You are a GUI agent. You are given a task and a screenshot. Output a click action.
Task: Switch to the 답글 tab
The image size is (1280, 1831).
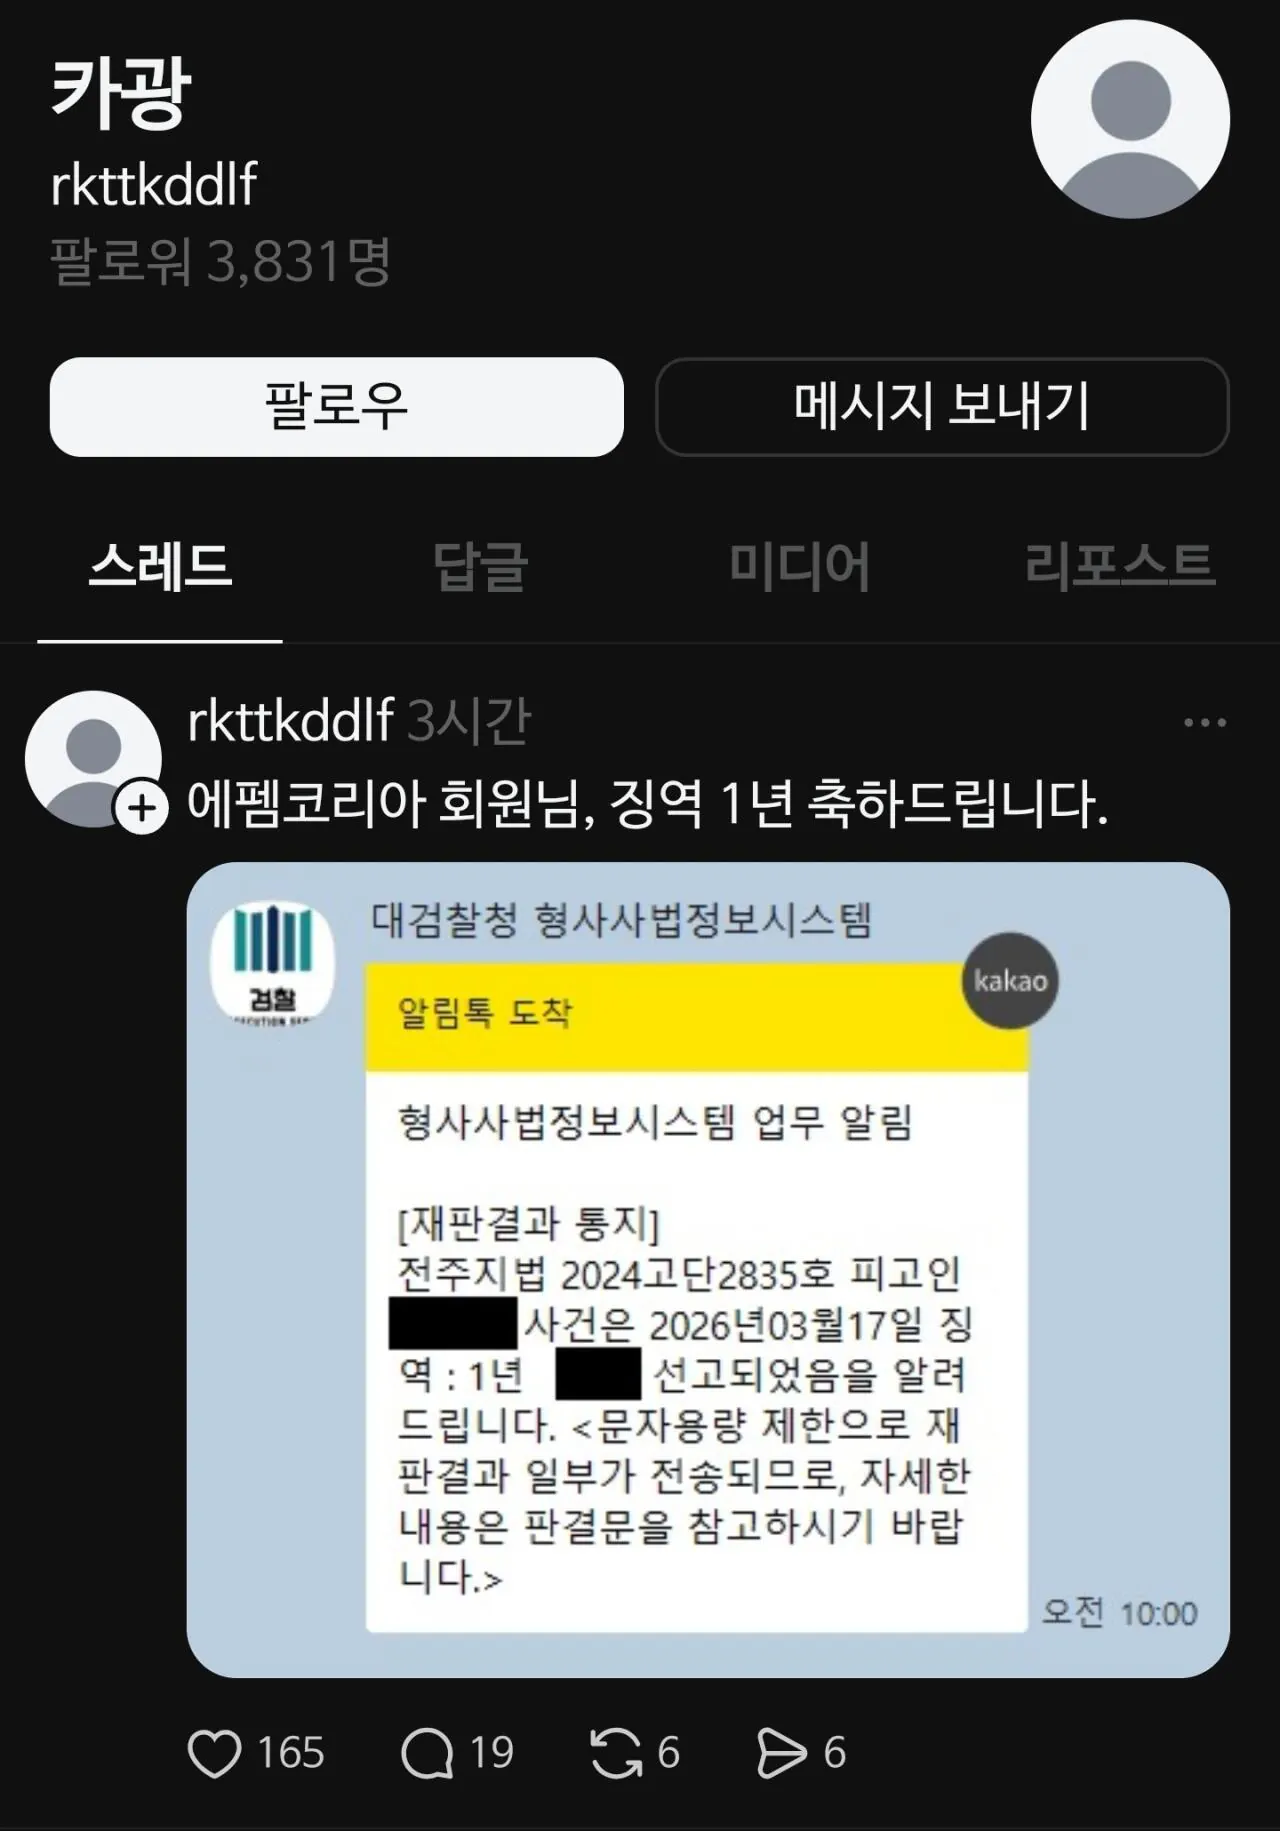coord(480,566)
